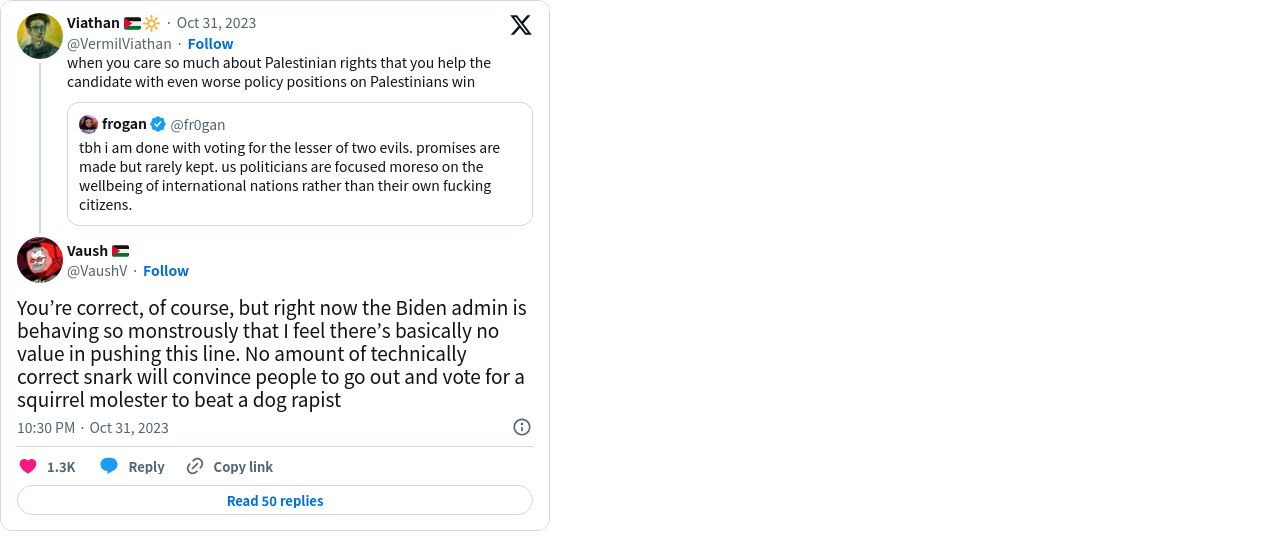The height and width of the screenshot is (557, 1284).
Task: Click frogan's blue verified badge
Action: pyautogui.click(x=158, y=124)
